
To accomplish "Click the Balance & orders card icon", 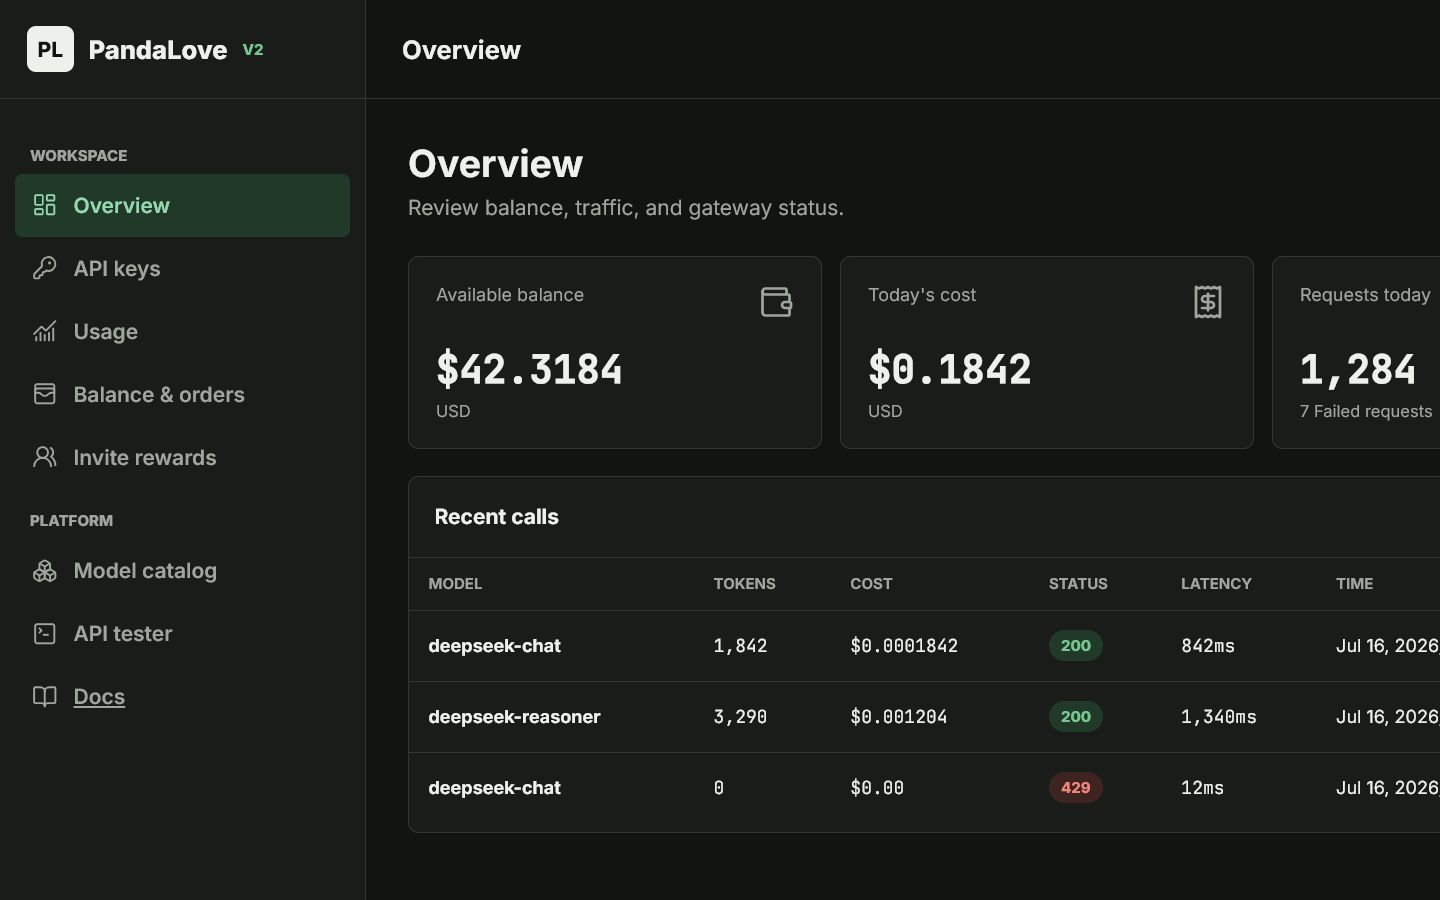I will (44, 394).
